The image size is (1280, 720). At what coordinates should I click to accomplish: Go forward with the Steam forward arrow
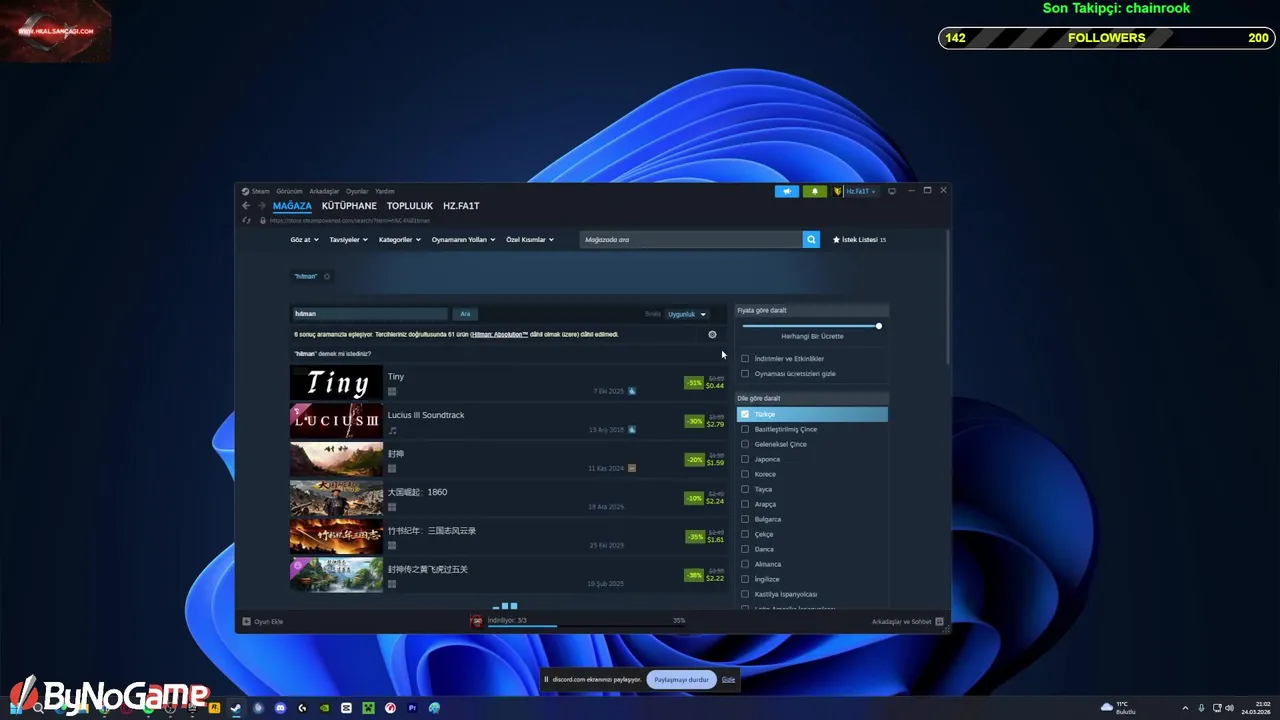tap(262, 206)
